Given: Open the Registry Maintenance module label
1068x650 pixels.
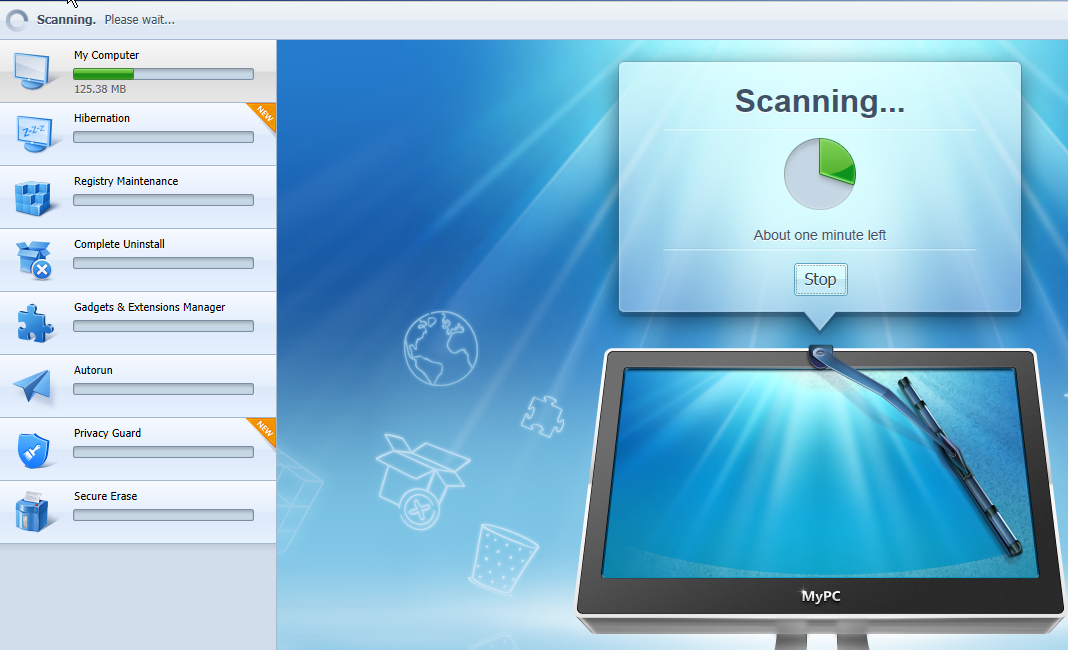Looking at the screenshot, I should pos(126,181).
